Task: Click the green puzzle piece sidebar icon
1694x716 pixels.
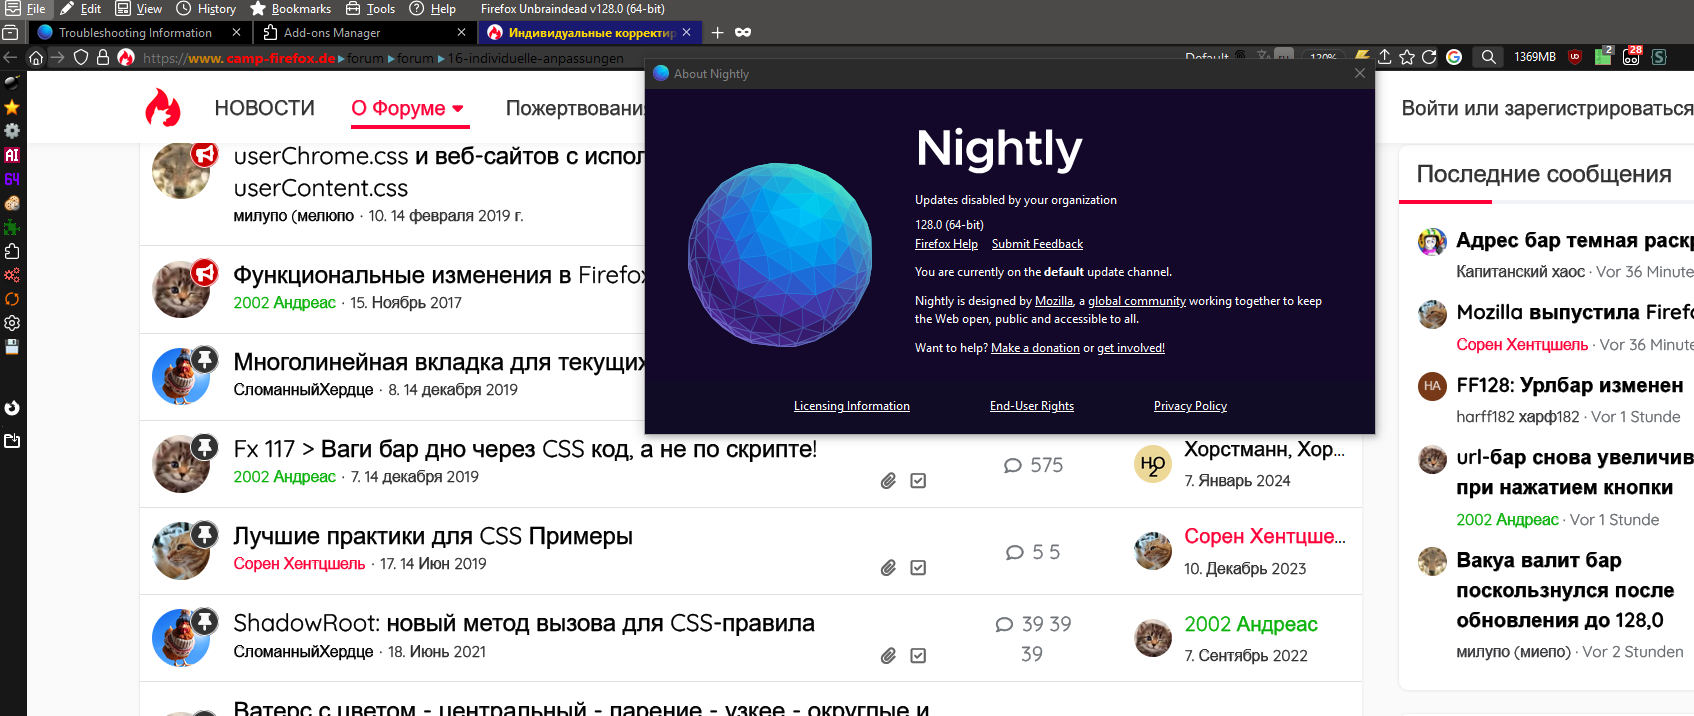Action: click(x=12, y=227)
